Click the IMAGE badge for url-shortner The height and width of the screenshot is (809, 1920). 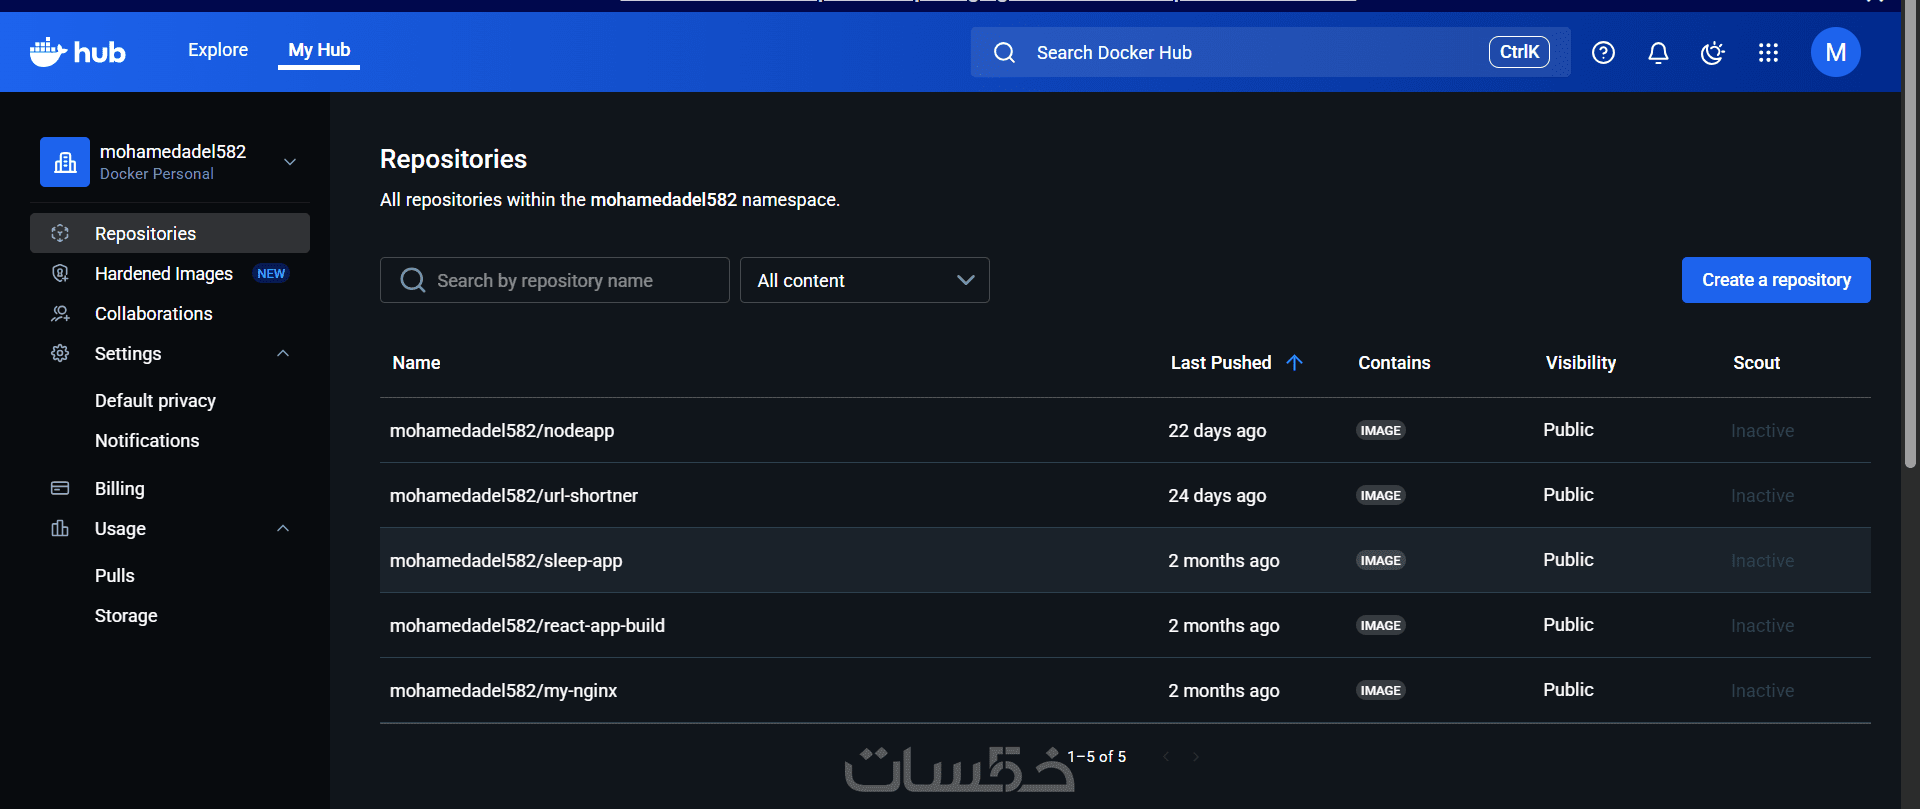[1381, 496]
